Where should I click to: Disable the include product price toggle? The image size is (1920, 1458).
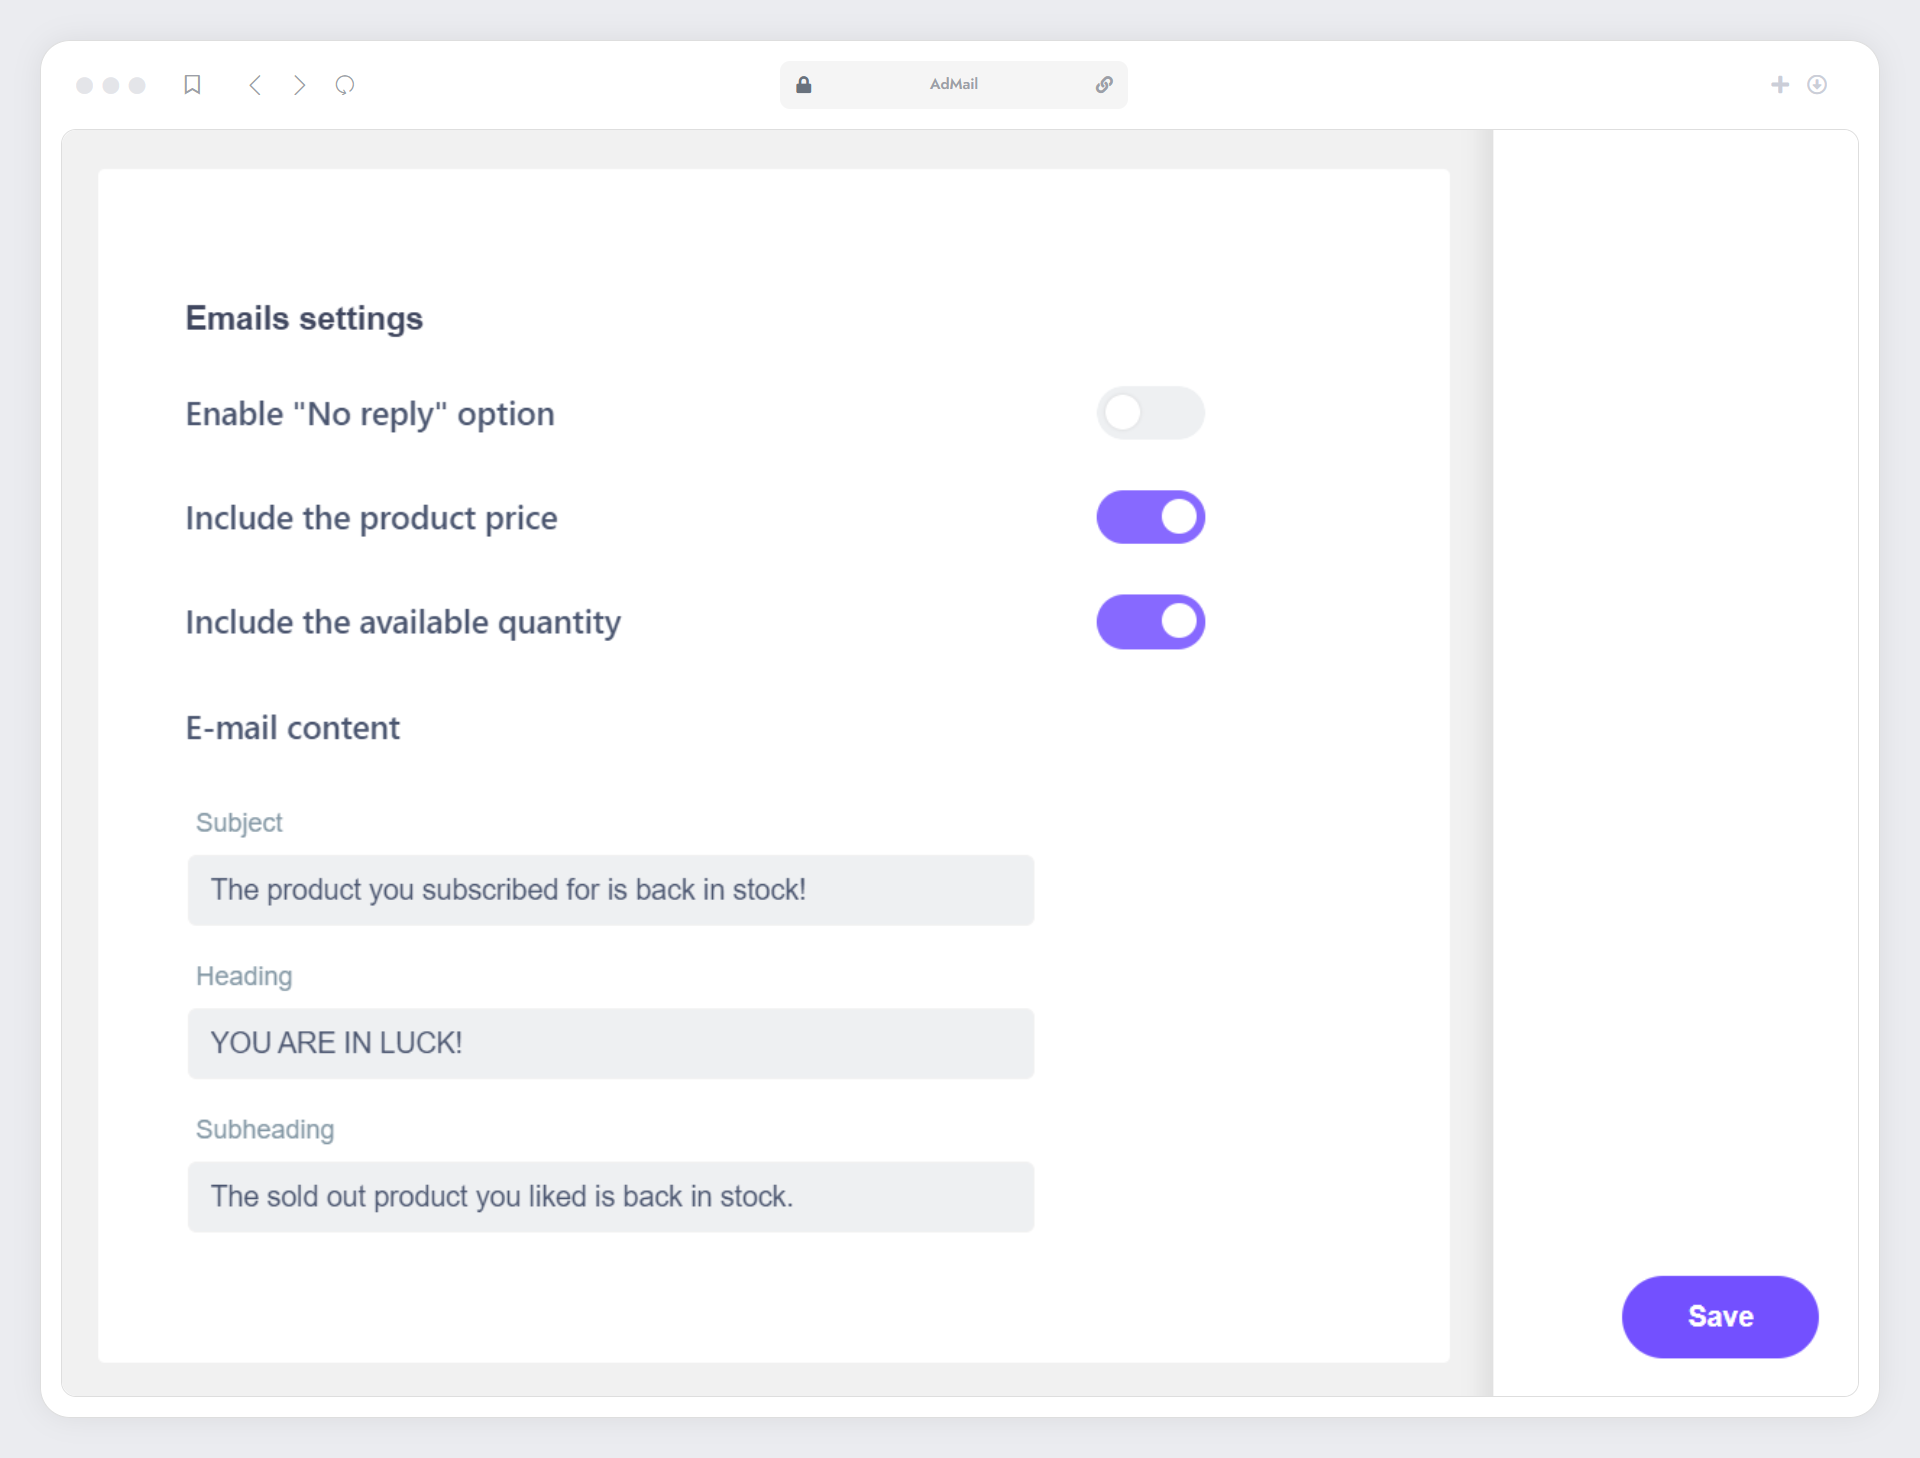(x=1150, y=517)
